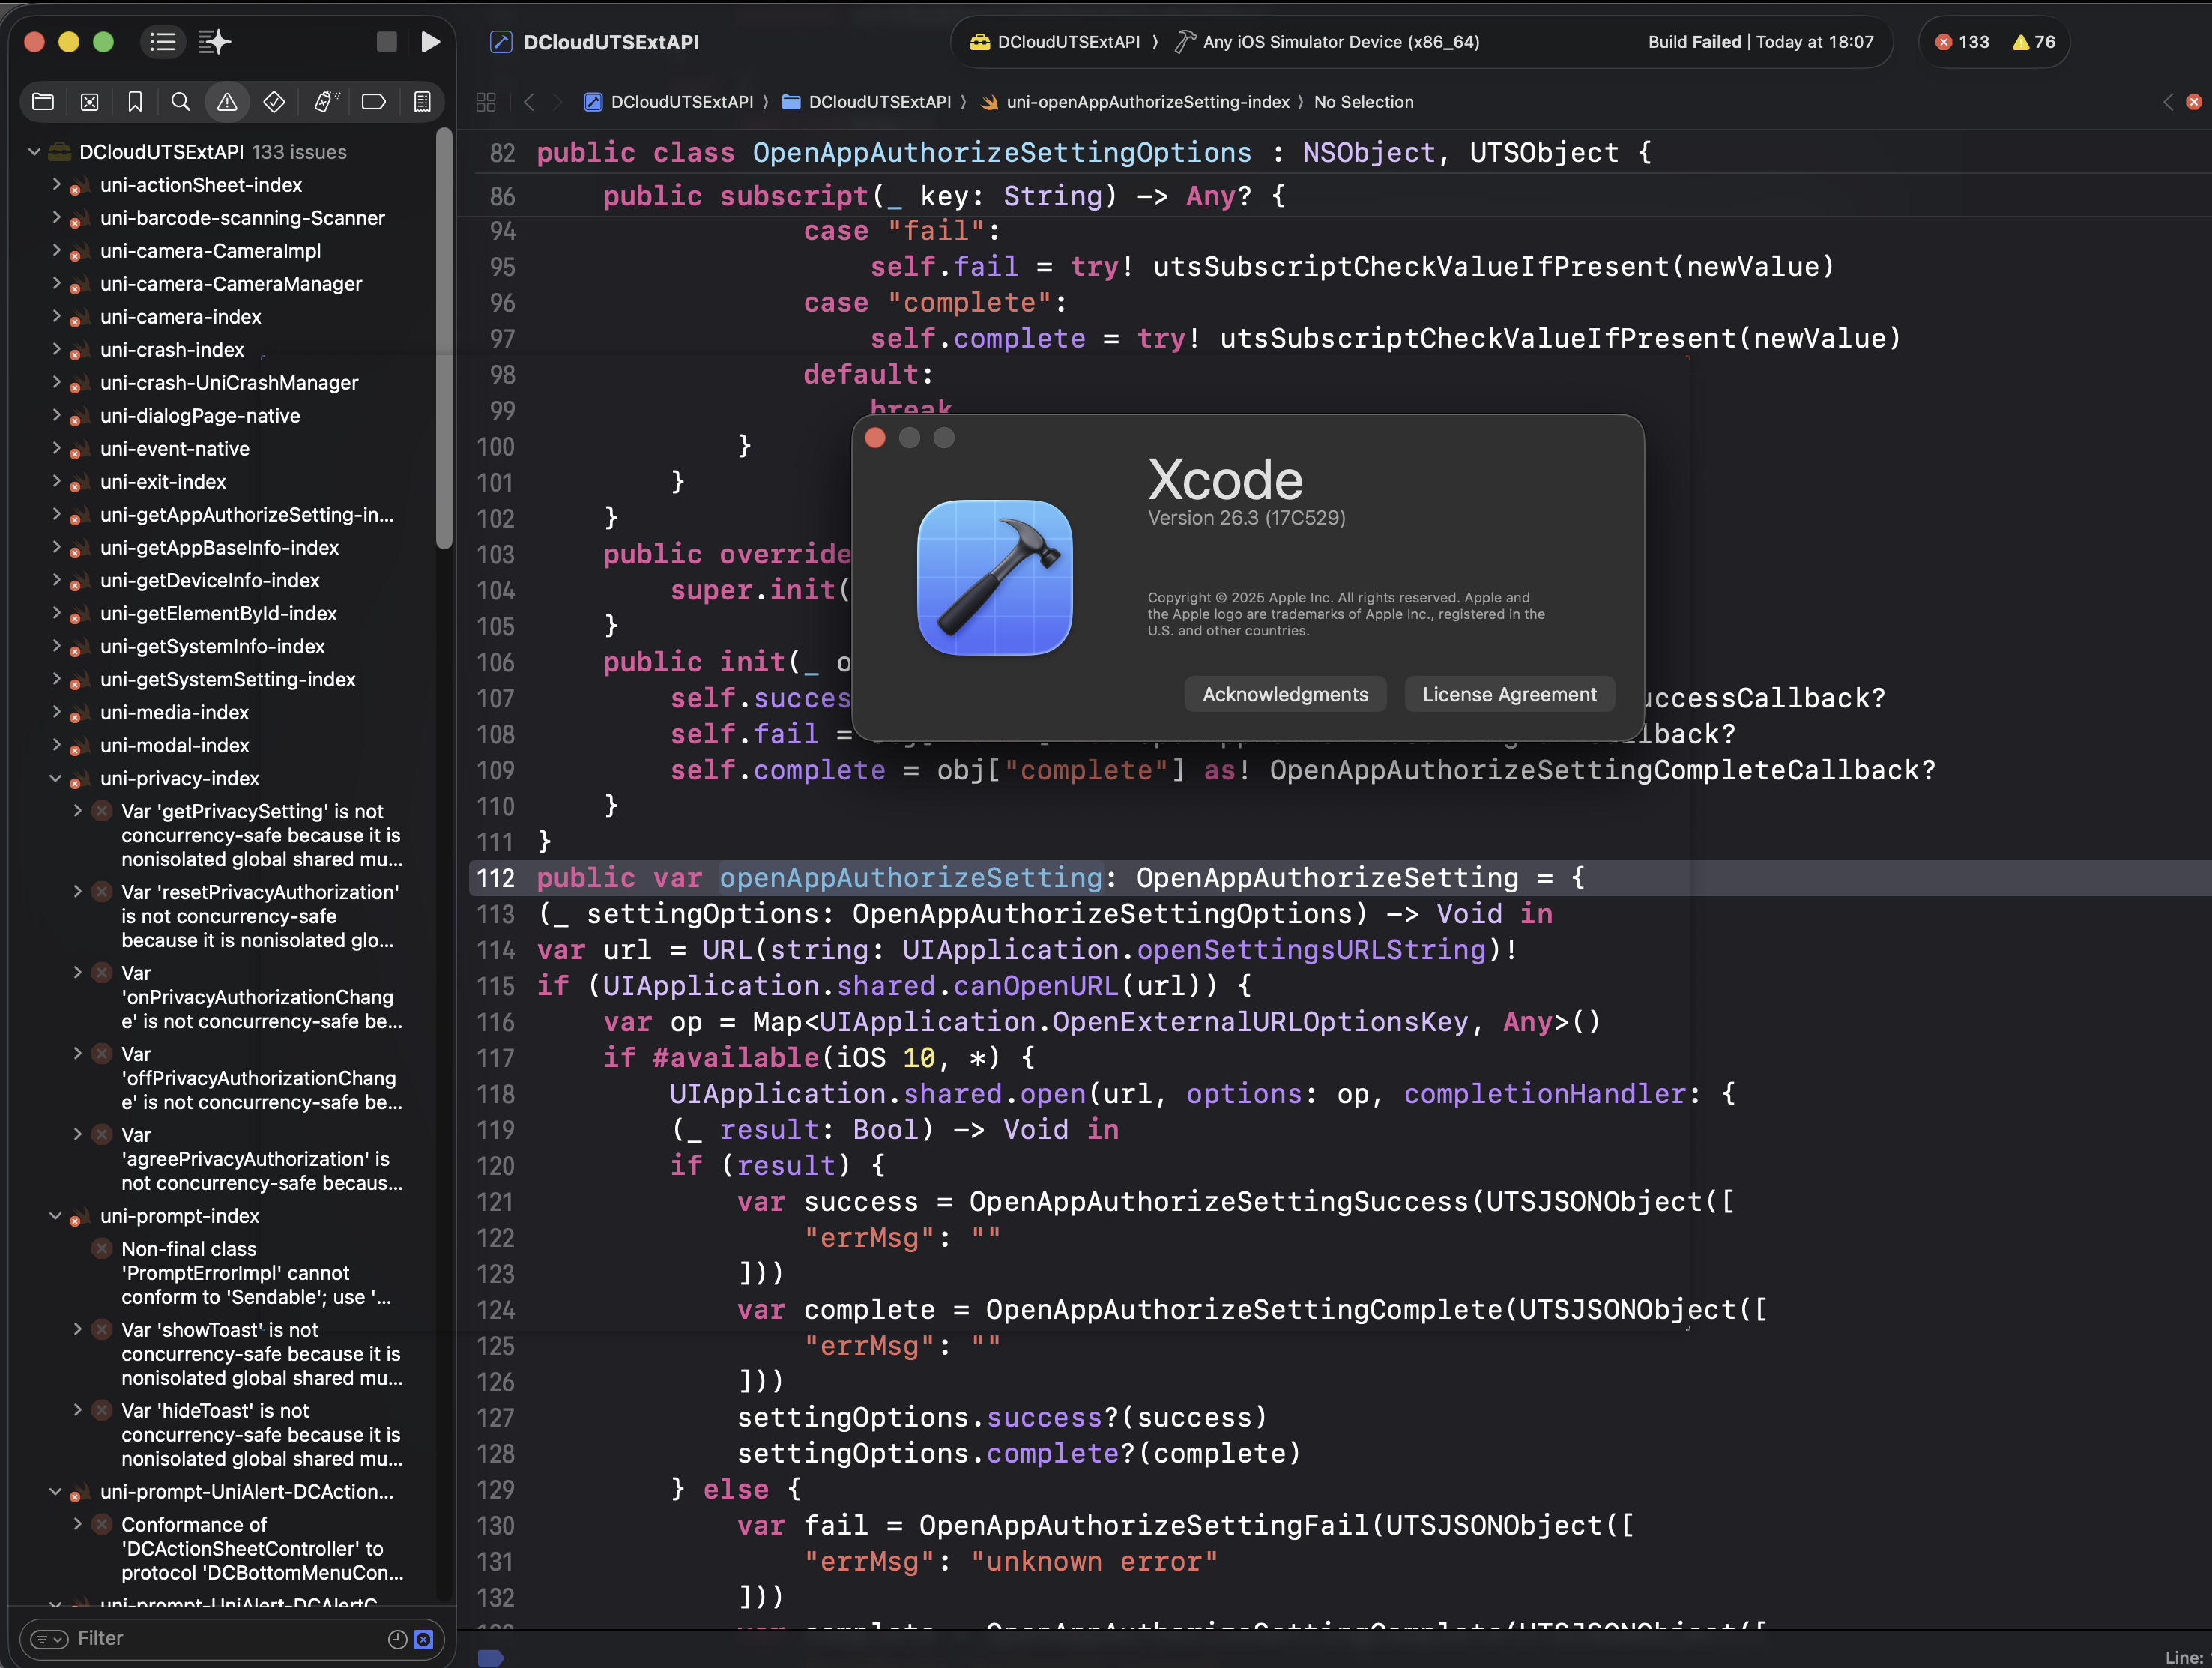The image size is (2212, 1668).
Task: Open the uni-openAppAuthorizeSetting-index breadcrumb
Action: tap(1135, 102)
